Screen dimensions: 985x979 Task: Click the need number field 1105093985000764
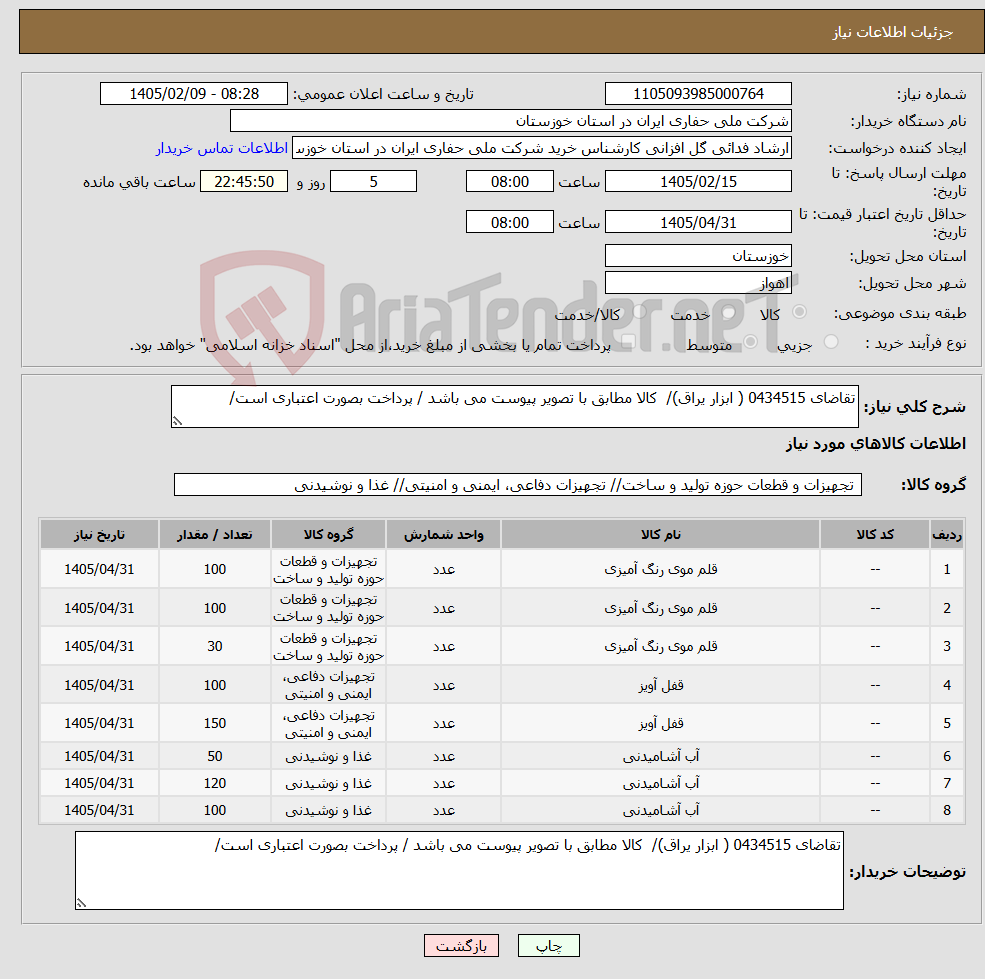tap(698, 94)
